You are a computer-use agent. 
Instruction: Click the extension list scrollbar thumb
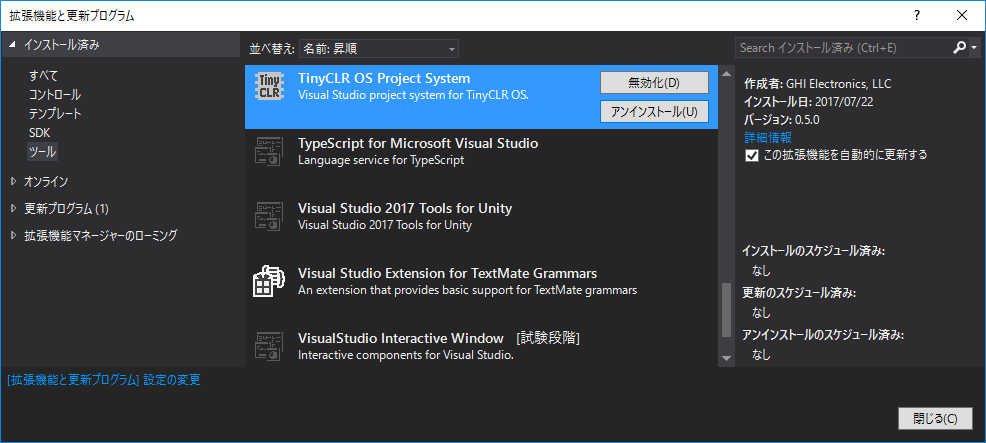point(726,310)
